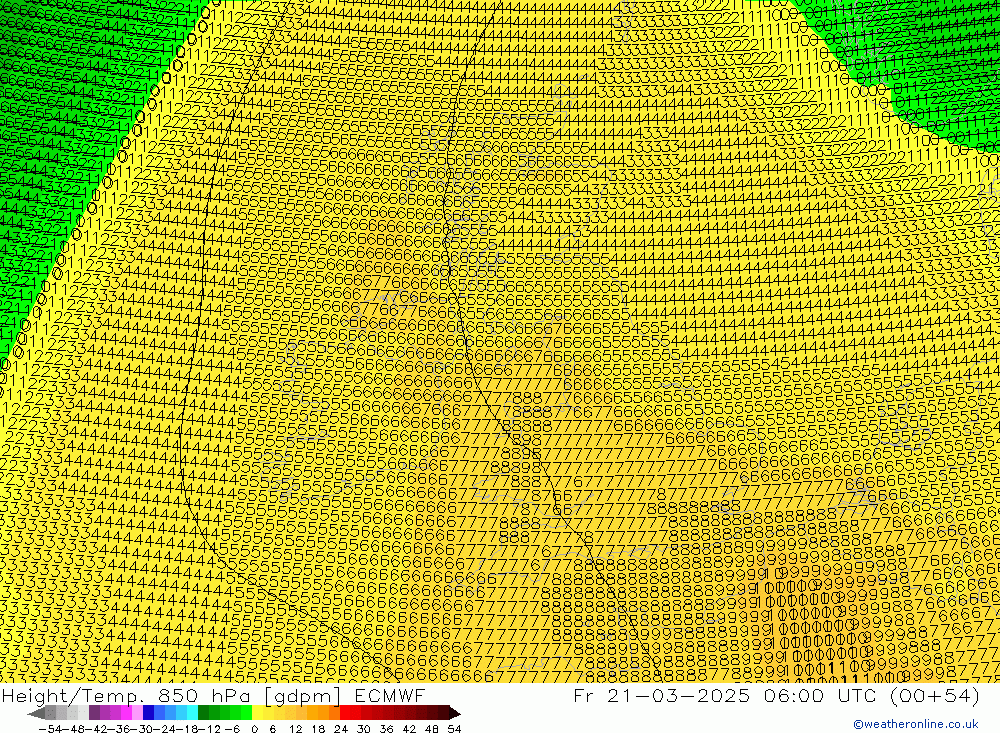
Task: Pick the dark blue swatch above -30
Action: 148,713
